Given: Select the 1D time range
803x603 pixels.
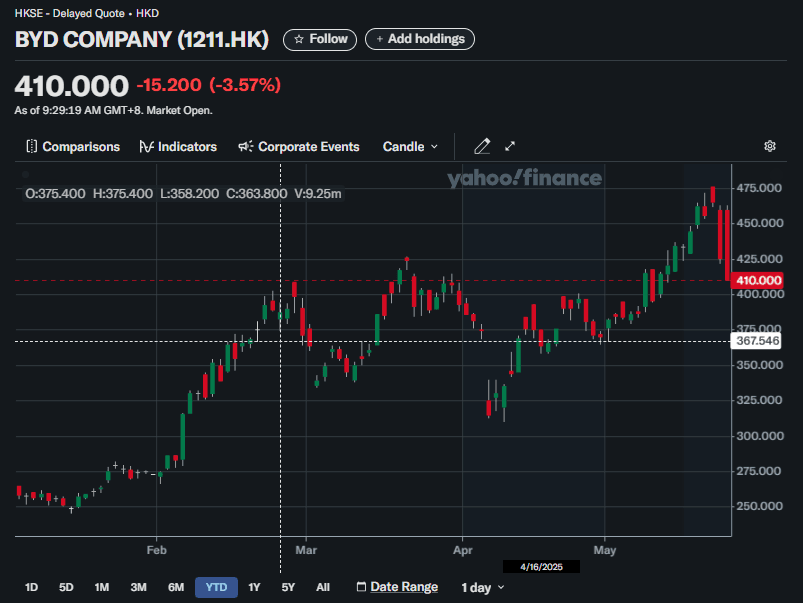Looking at the screenshot, I should point(31,587).
